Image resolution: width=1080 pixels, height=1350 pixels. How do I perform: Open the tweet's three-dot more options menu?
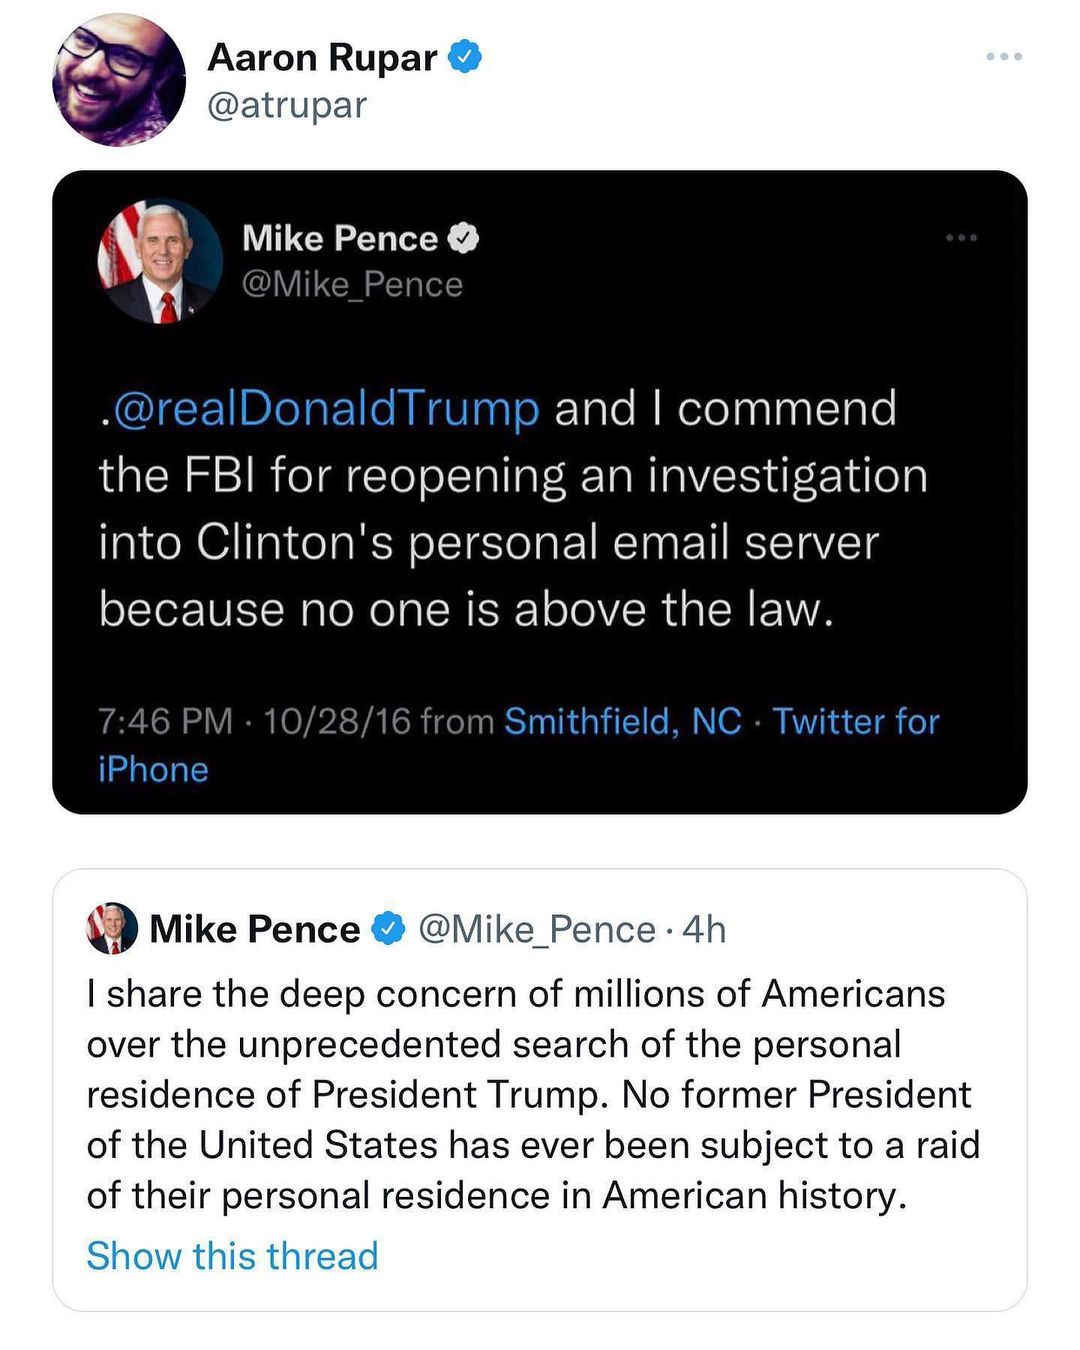point(1003,56)
